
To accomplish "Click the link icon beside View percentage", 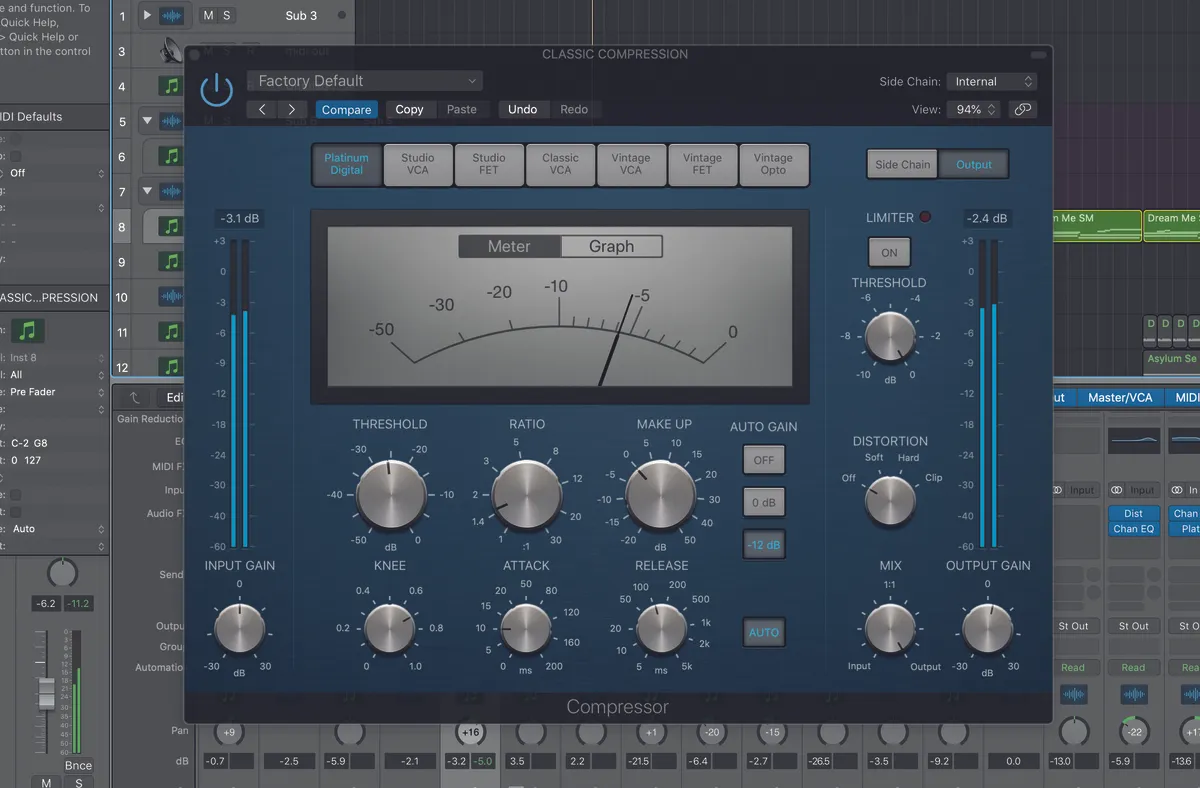I will click(1023, 110).
